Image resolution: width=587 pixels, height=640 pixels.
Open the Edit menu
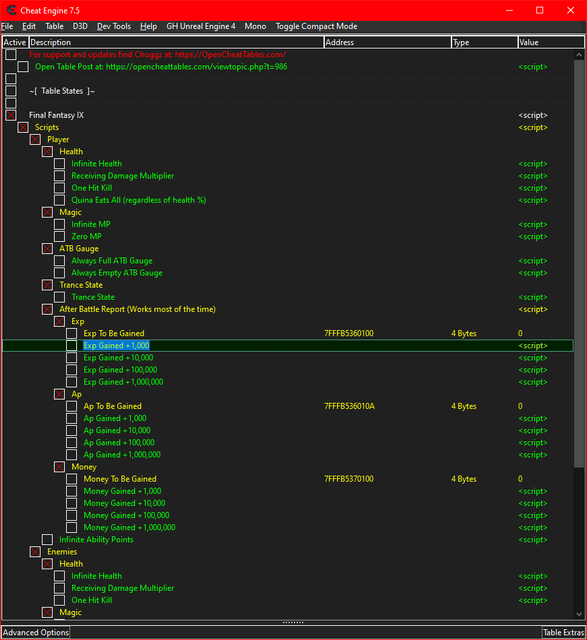tap(29, 27)
